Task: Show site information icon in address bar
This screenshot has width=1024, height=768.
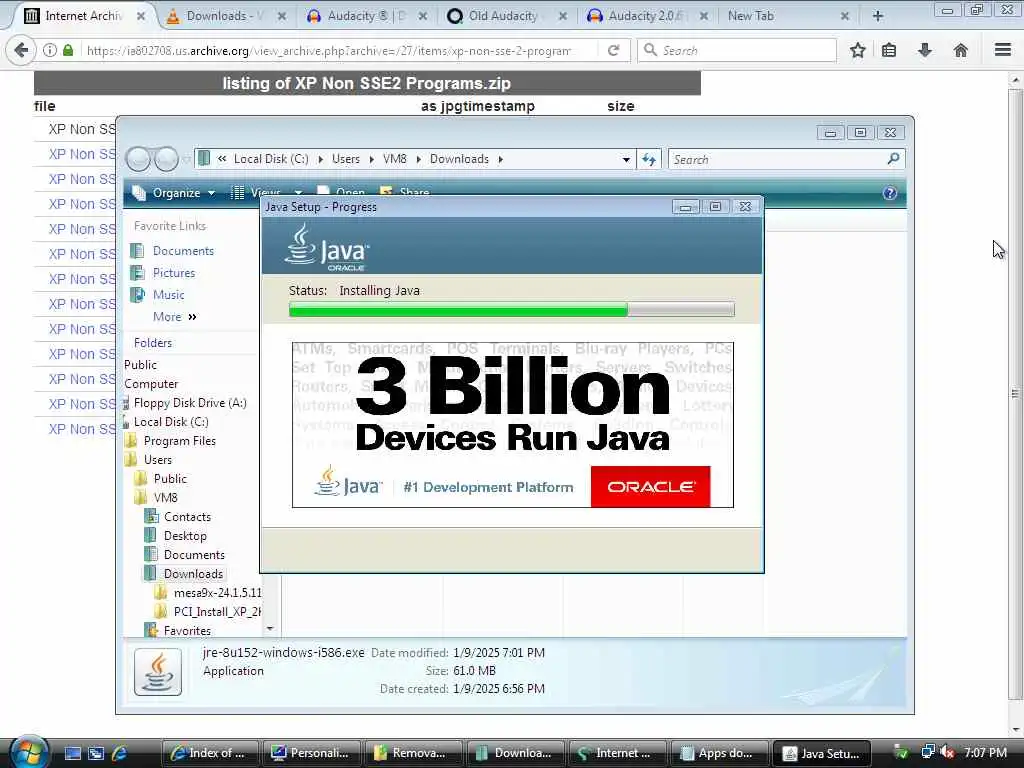Action: [x=50, y=50]
